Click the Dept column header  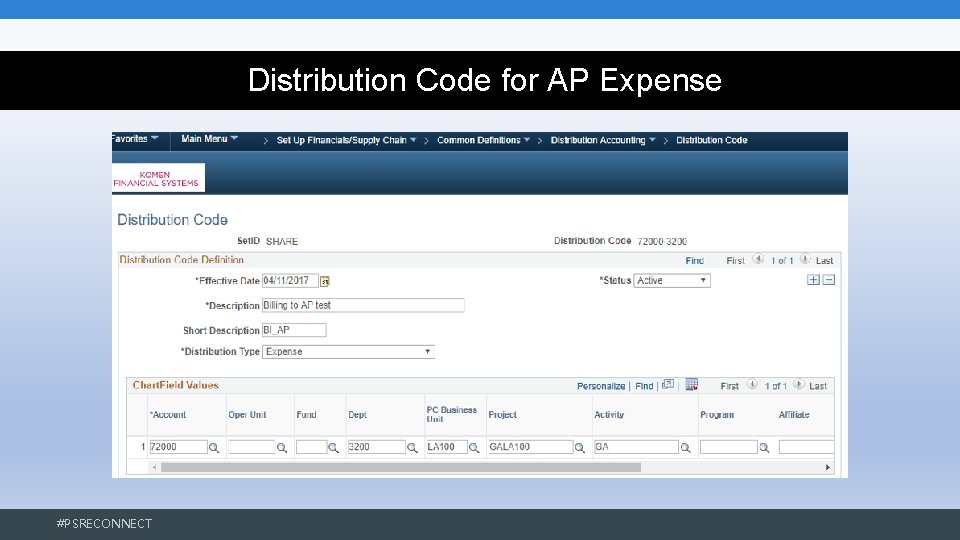(x=358, y=414)
